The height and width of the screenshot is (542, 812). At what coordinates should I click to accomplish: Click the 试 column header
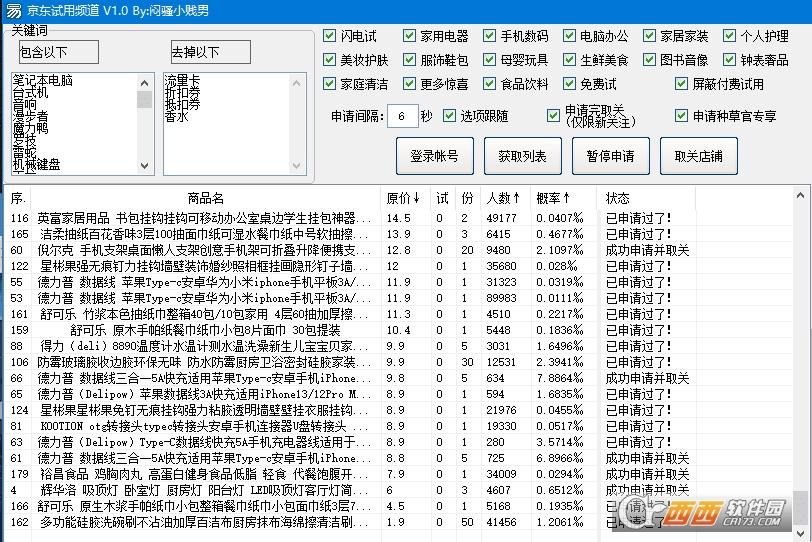pos(442,198)
